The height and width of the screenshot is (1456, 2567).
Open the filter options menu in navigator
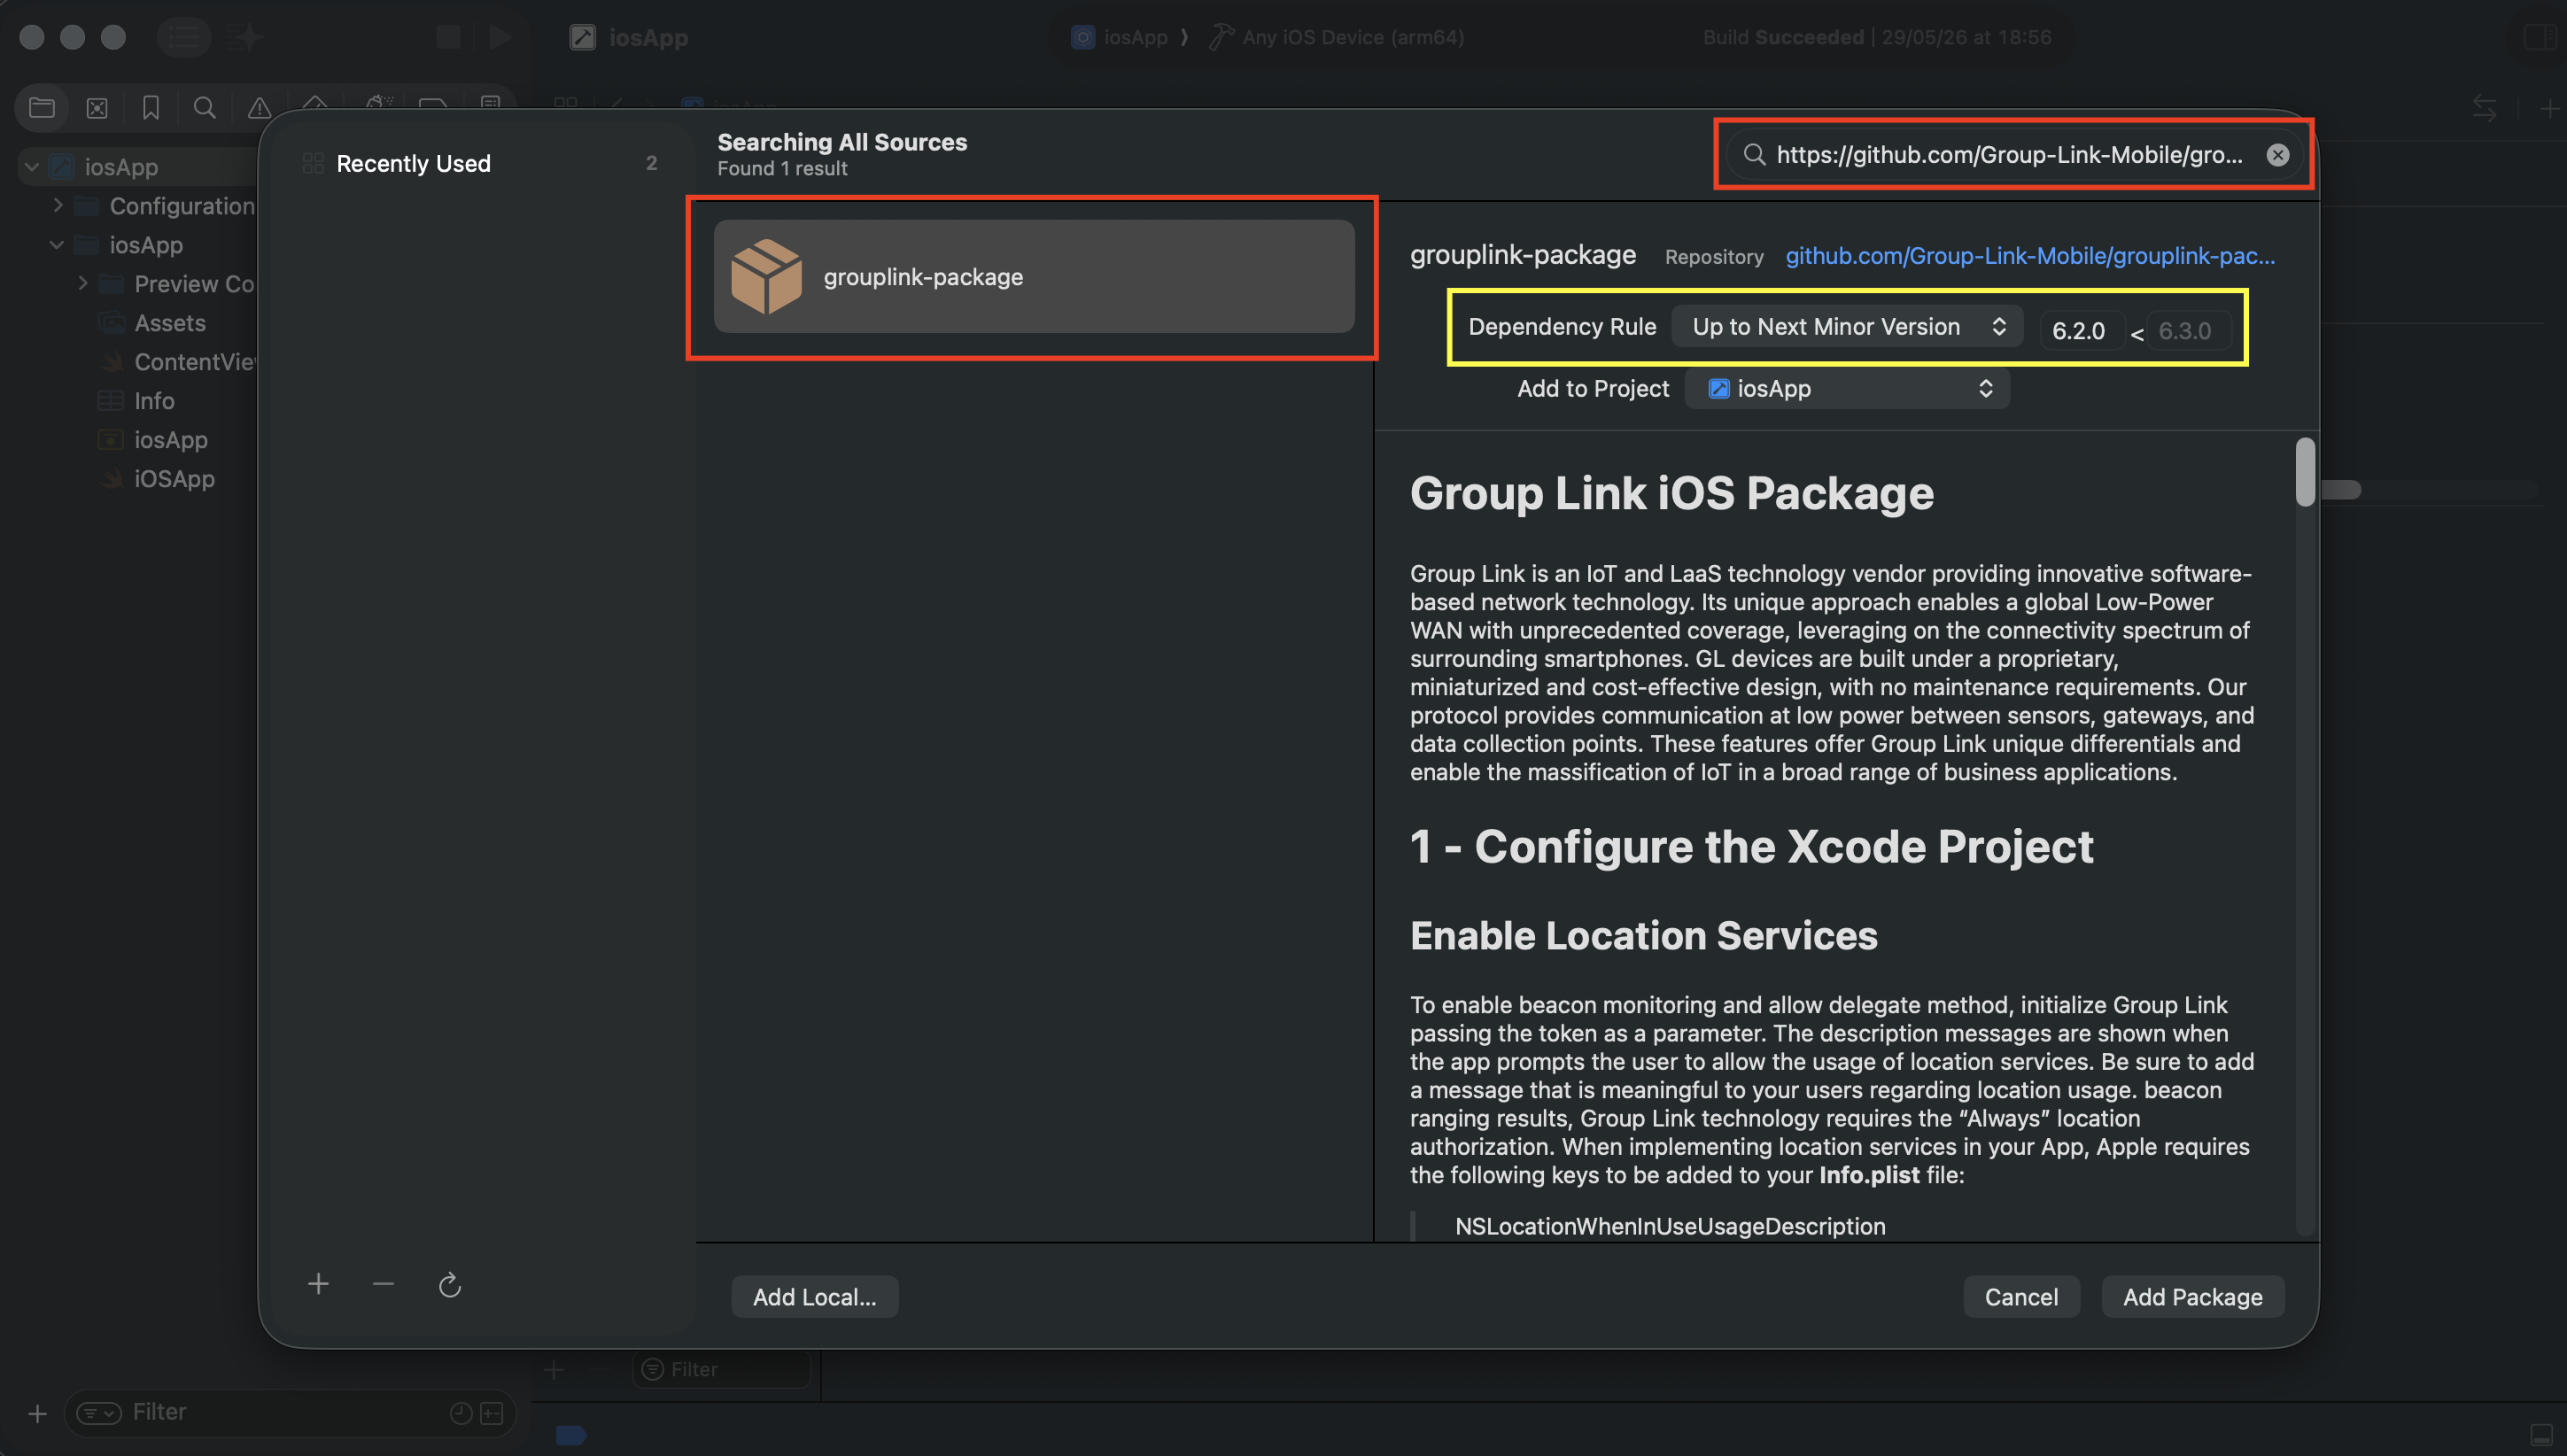click(99, 1412)
